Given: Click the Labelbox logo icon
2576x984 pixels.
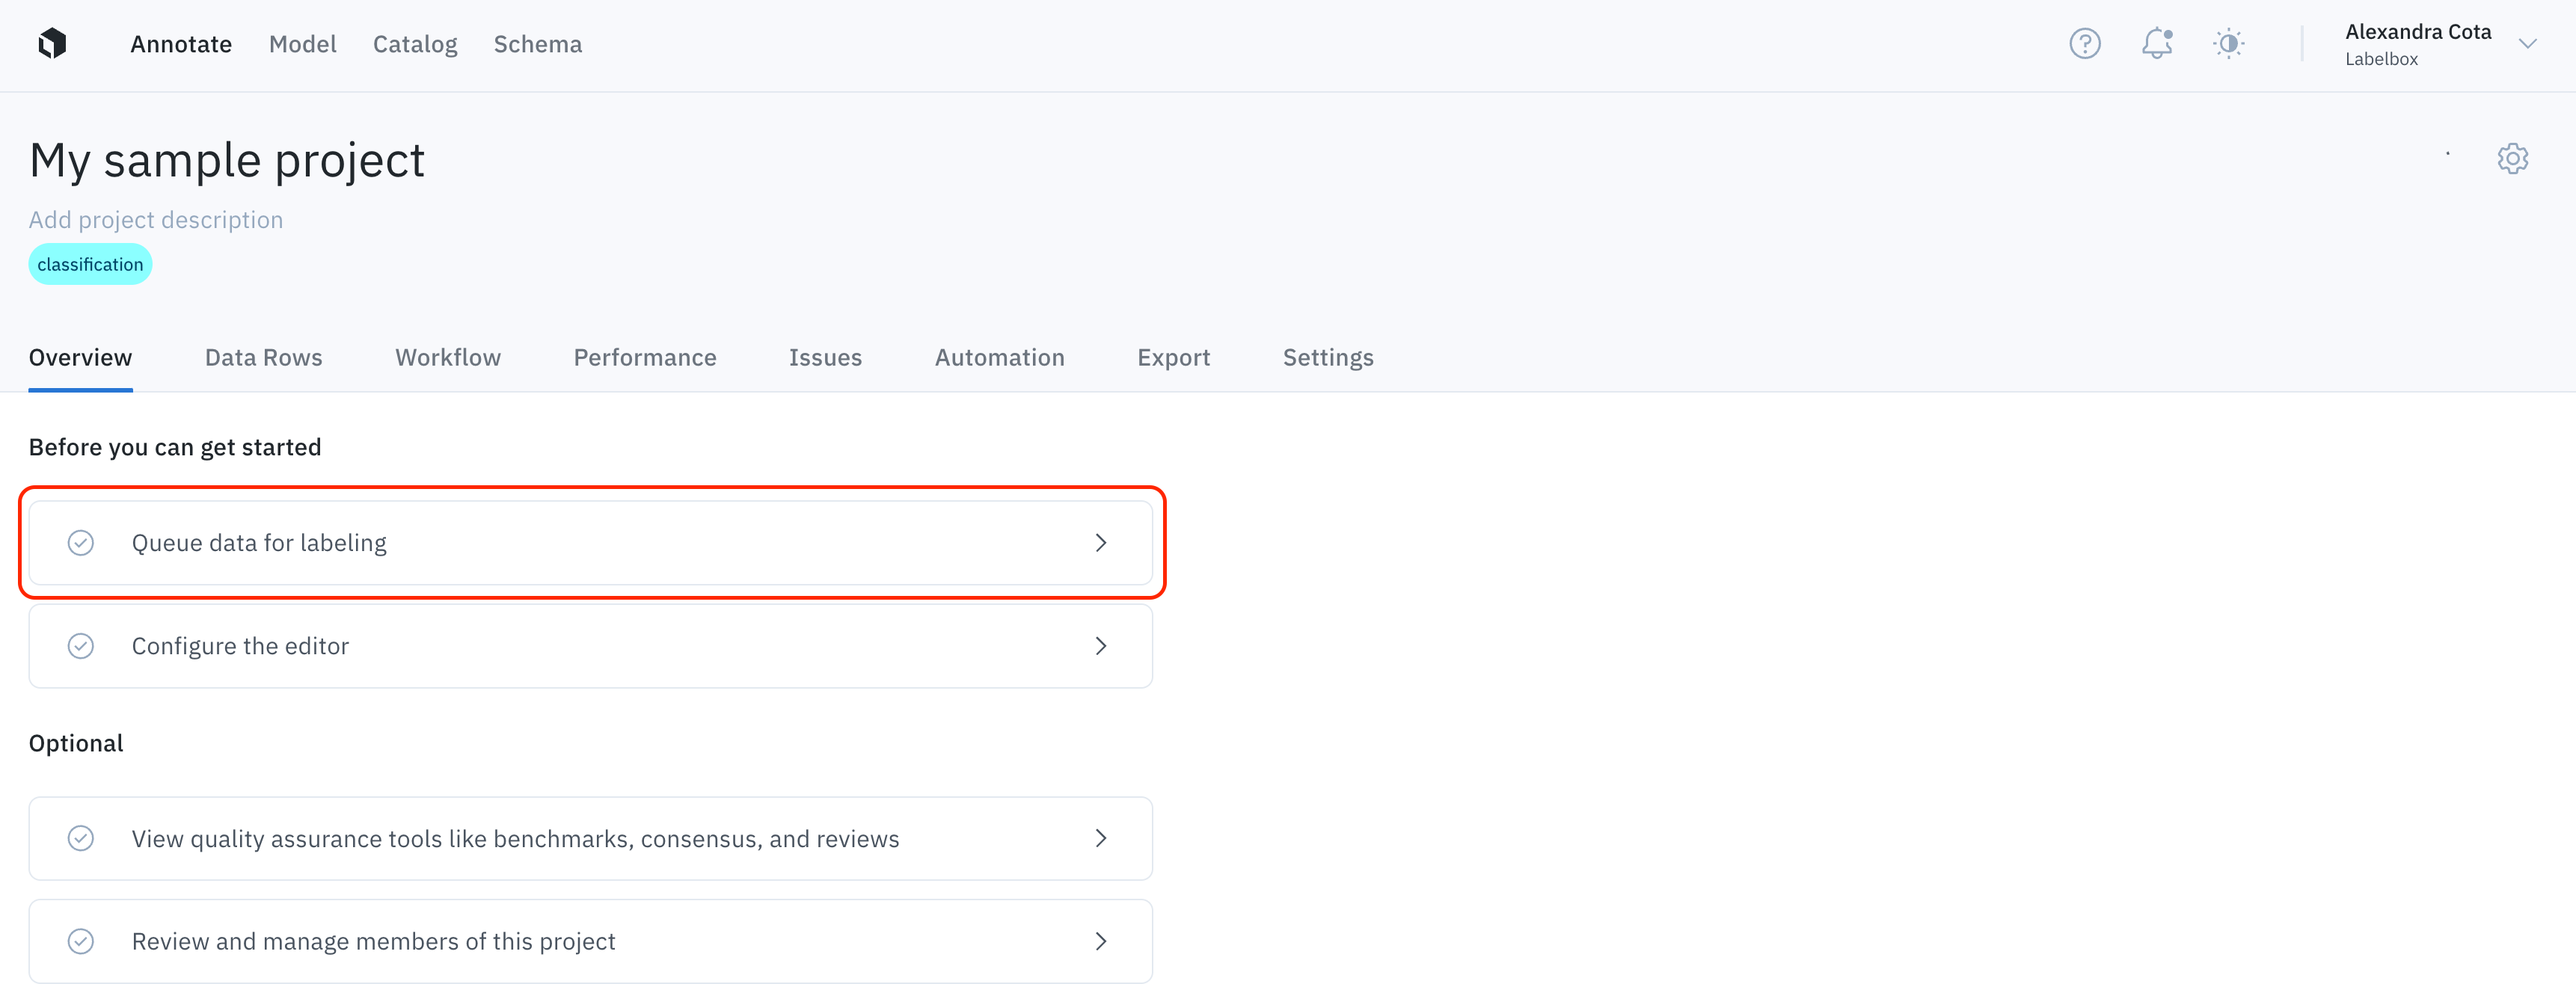Looking at the screenshot, I should (x=52, y=43).
